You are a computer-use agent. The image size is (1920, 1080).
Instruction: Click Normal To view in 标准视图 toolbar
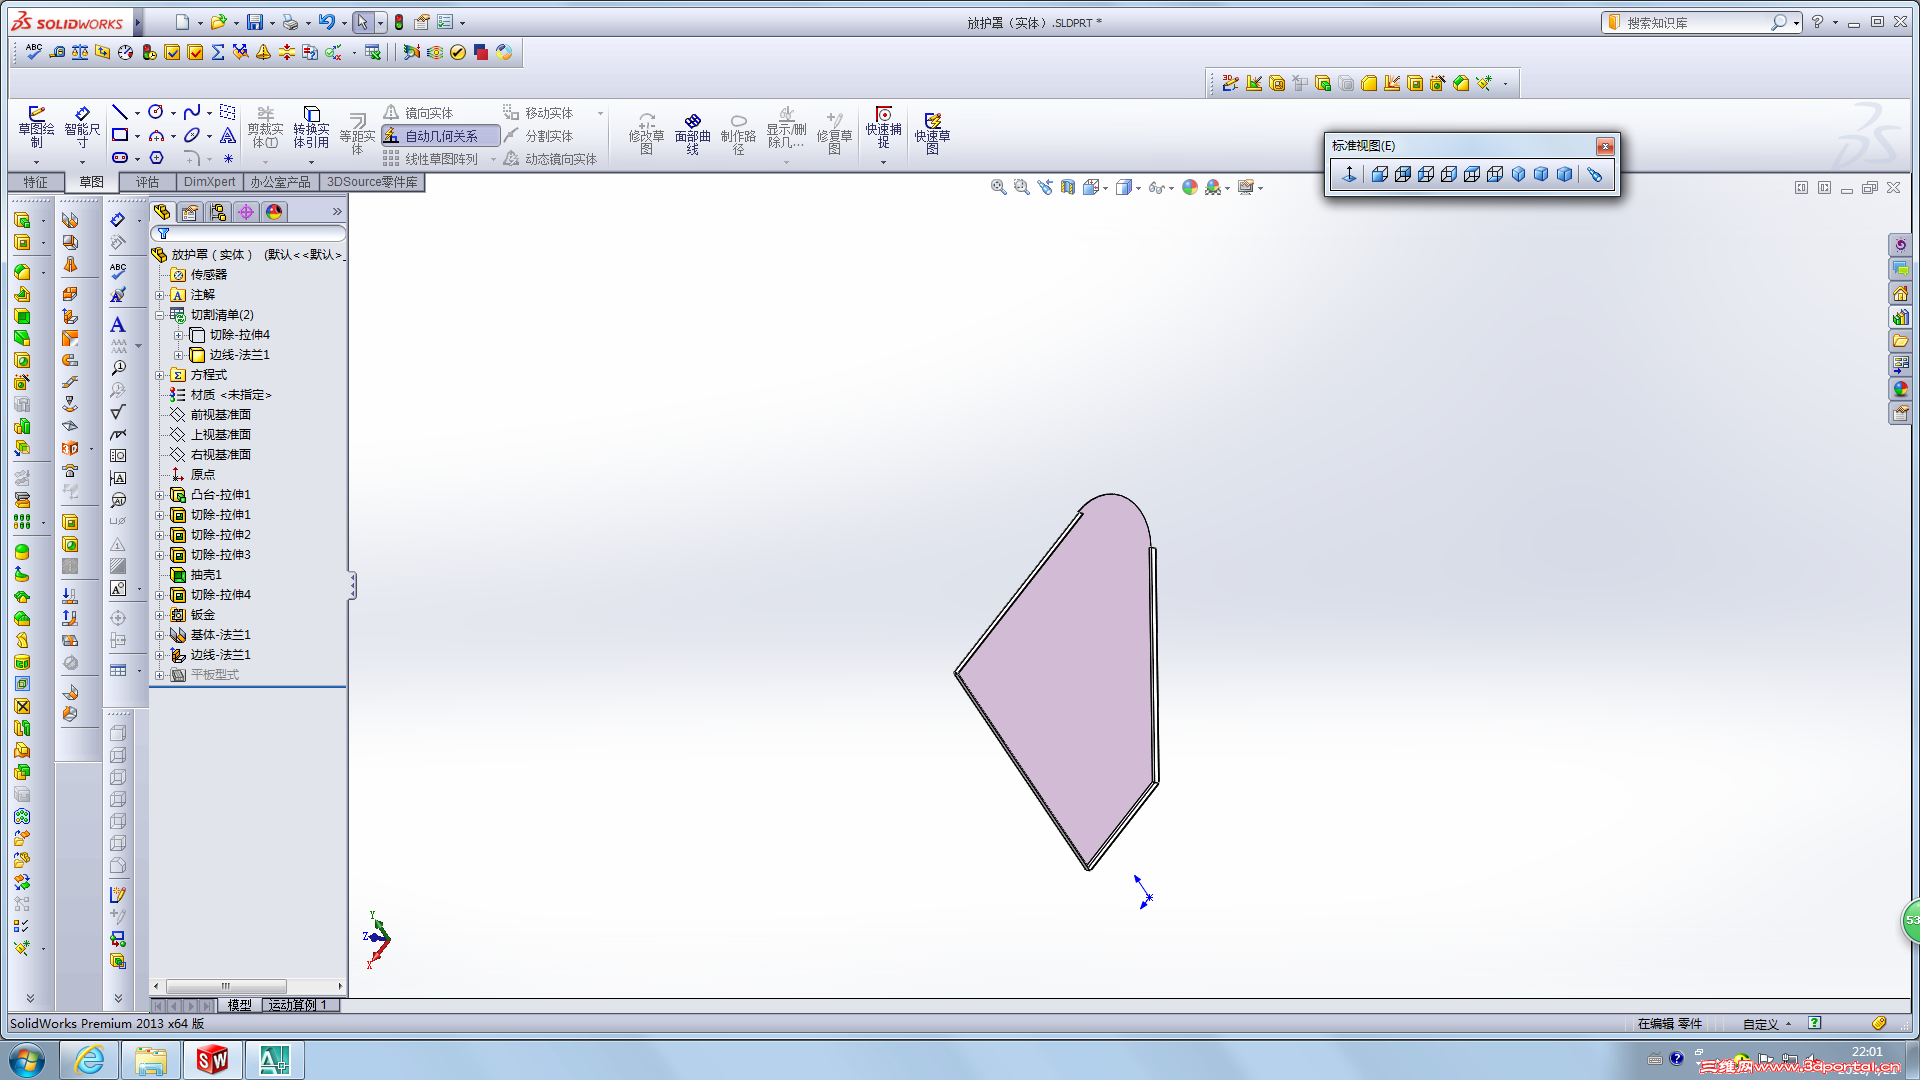pyautogui.click(x=1349, y=174)
